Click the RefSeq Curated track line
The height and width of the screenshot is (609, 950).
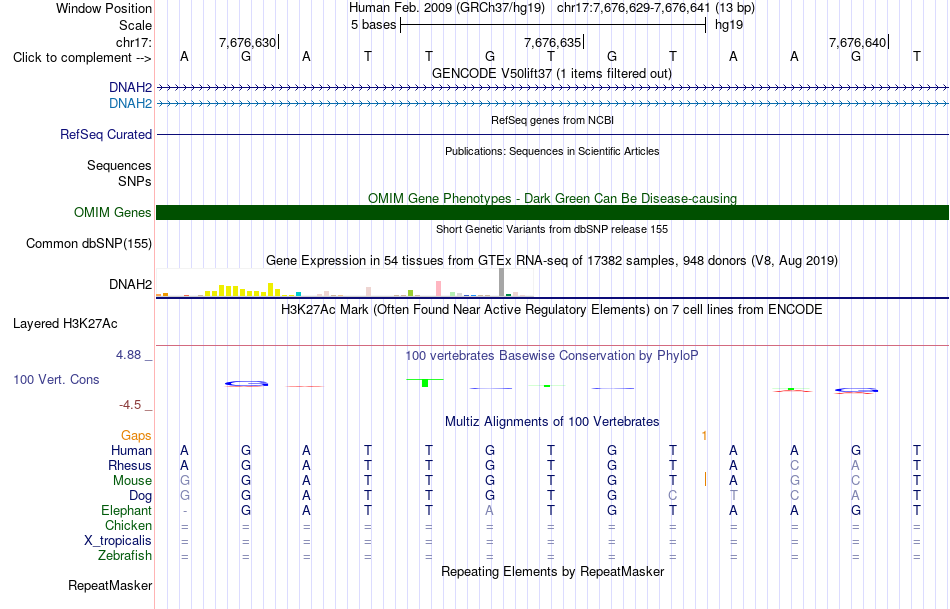pos(553,134)
